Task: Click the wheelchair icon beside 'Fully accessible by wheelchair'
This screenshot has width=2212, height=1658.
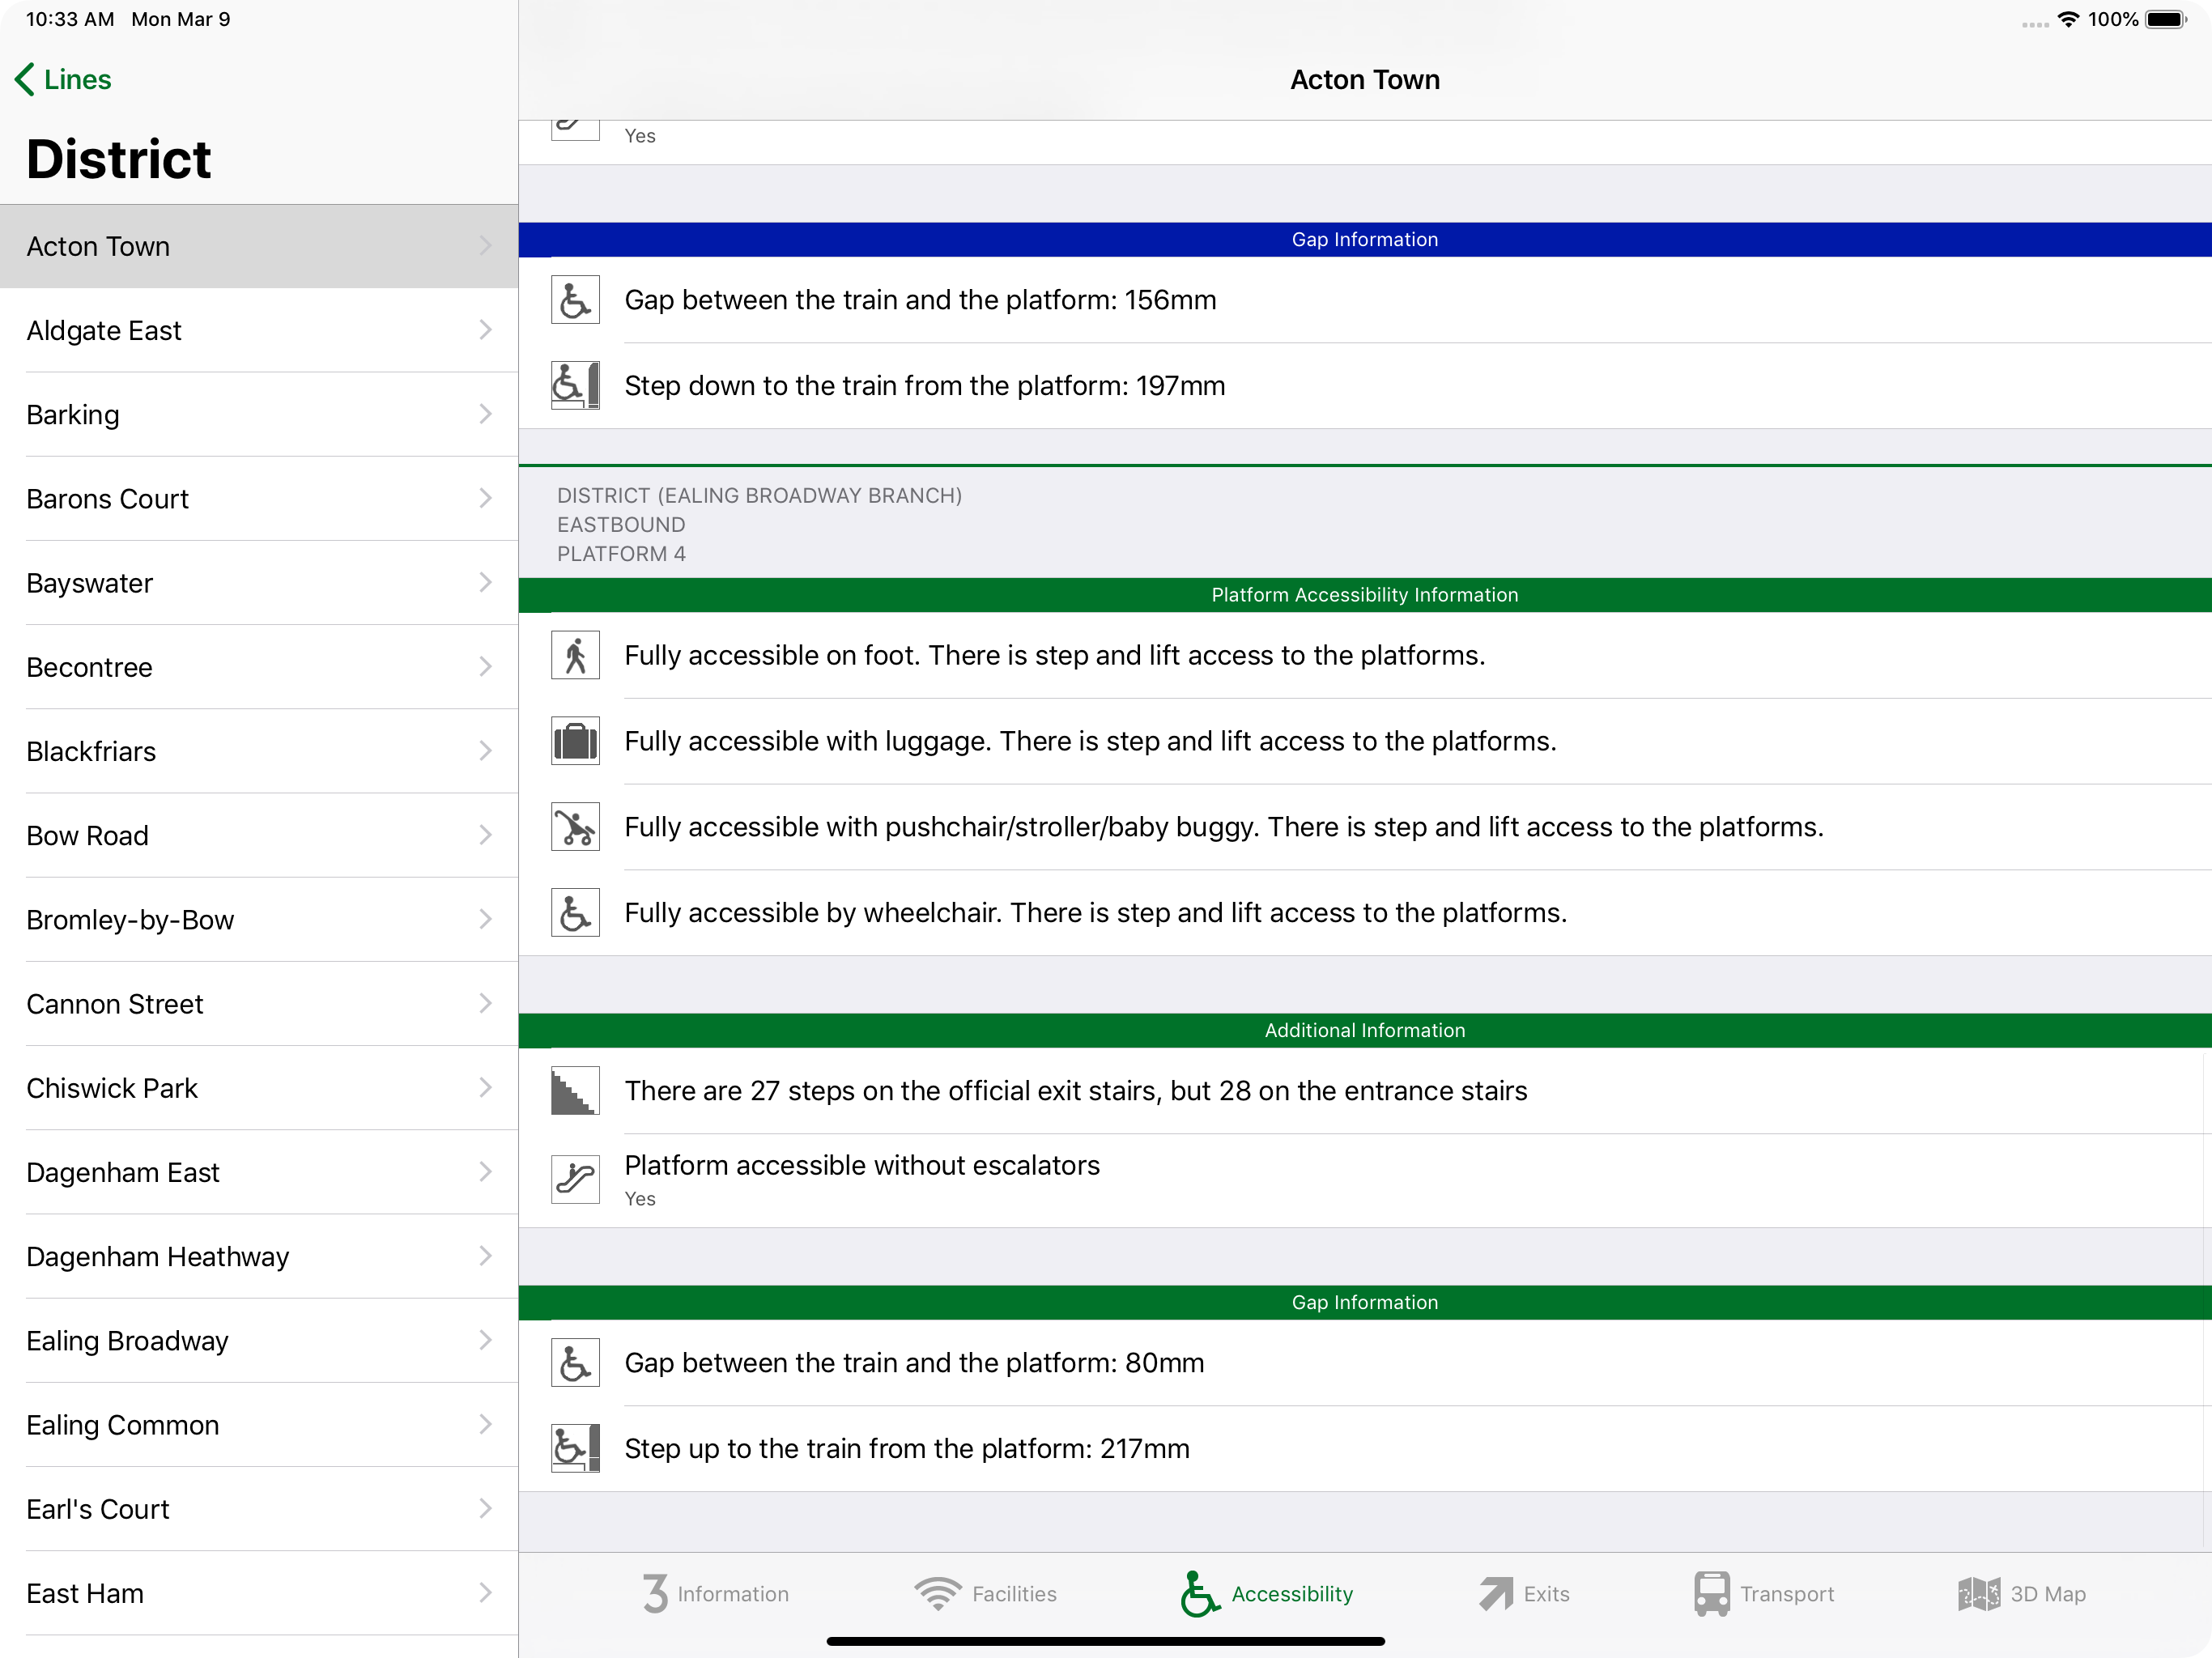Action: [575, 913]
